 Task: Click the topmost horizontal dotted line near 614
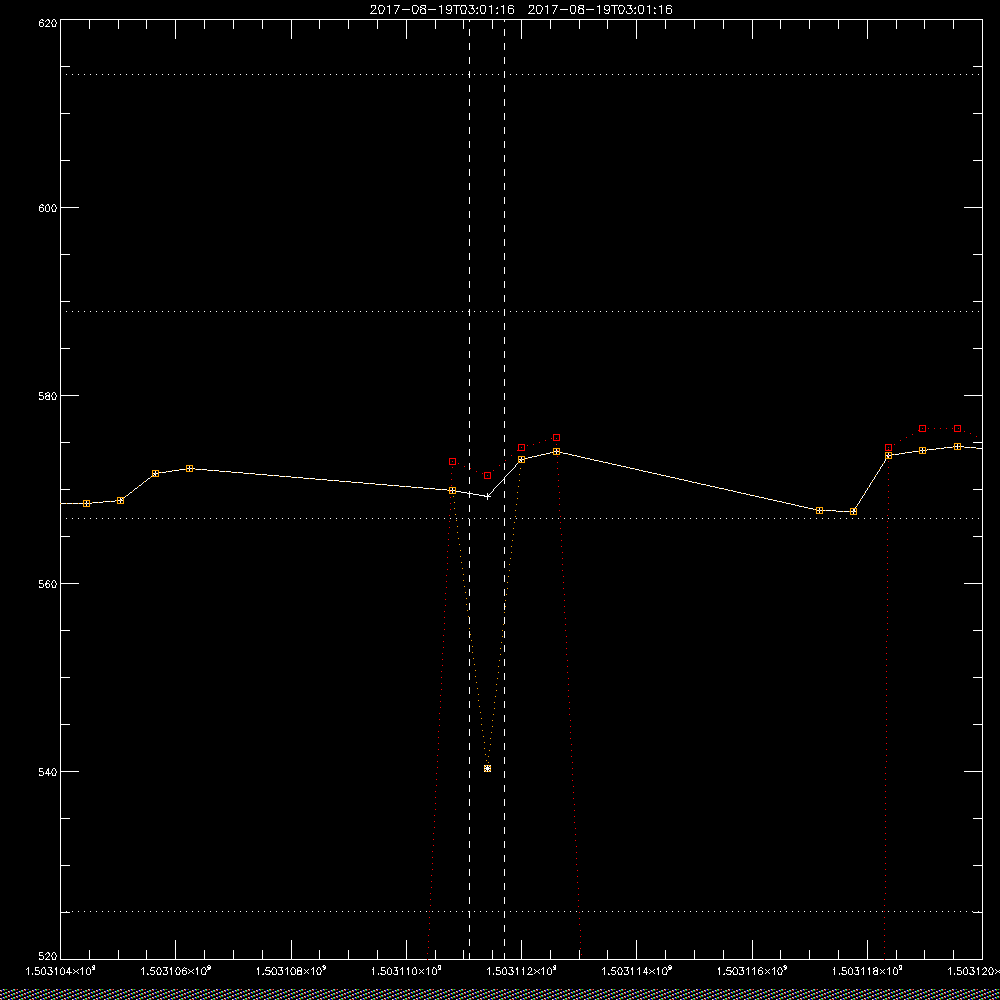point(521,75)
